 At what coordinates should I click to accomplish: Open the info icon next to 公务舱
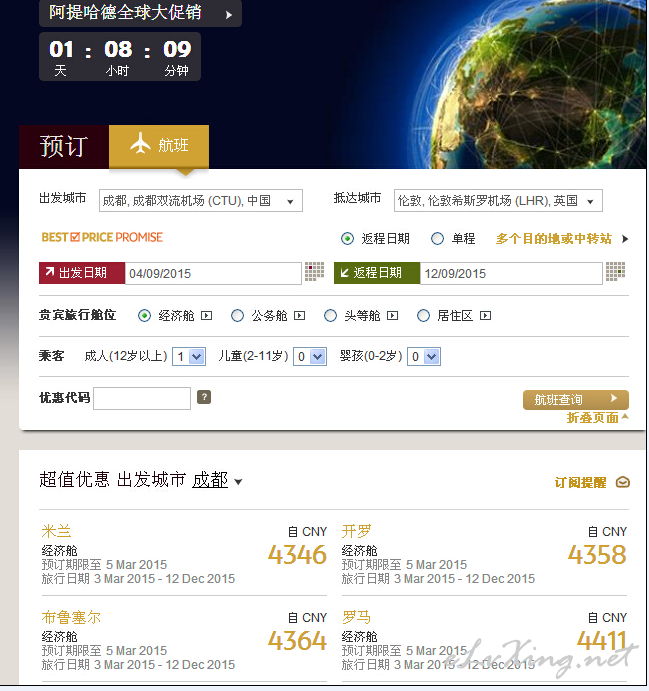[x=299, y=316]
